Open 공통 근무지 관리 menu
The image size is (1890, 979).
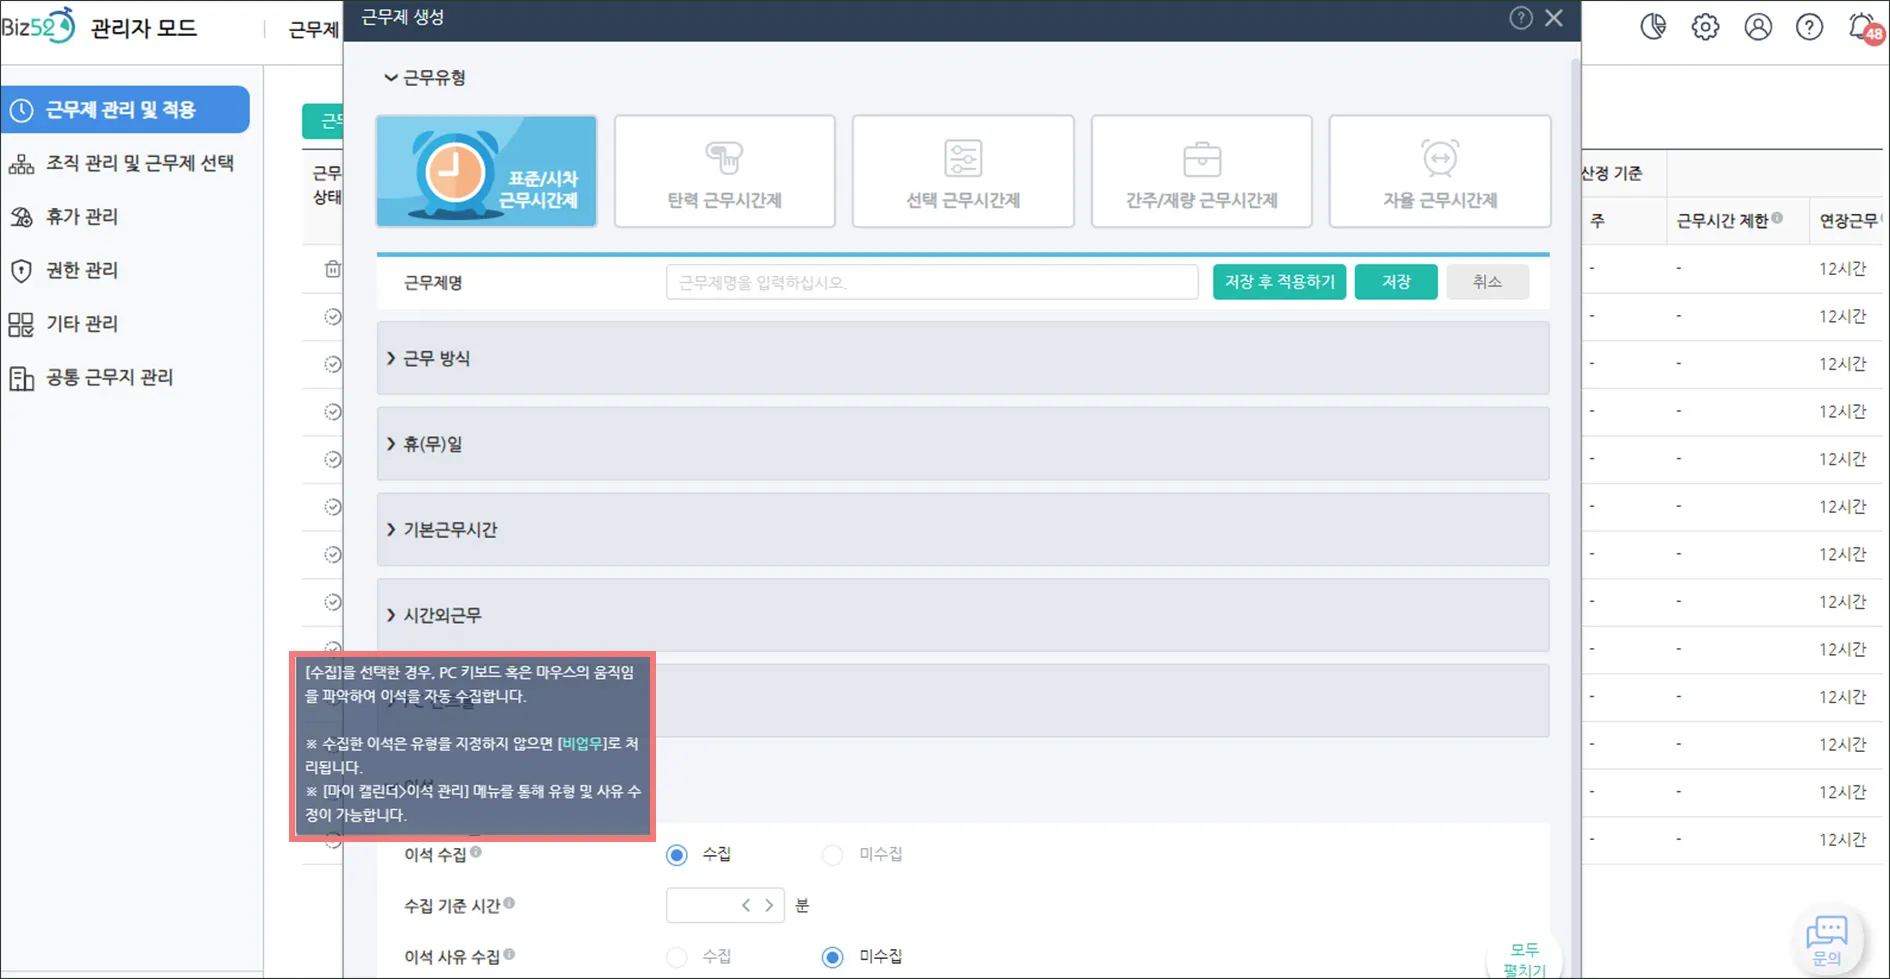tap(109, 378)
